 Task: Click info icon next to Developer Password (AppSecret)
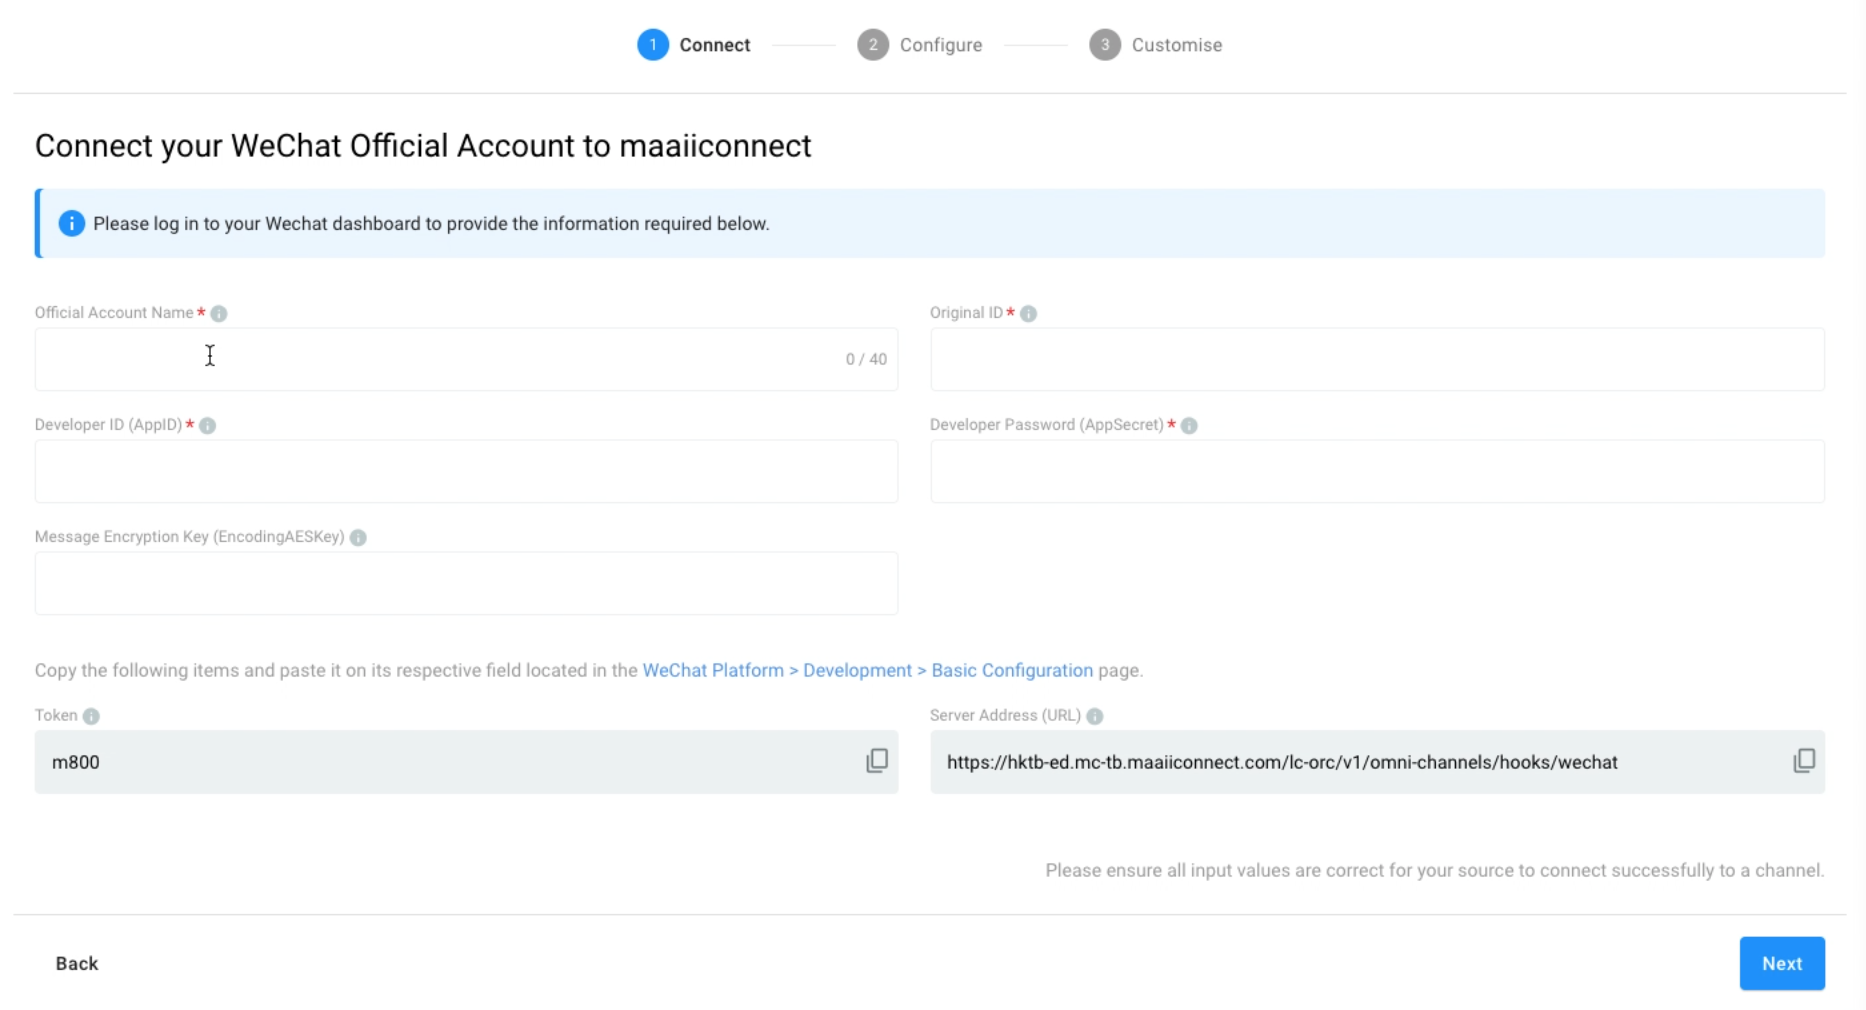coord(1189,426)
